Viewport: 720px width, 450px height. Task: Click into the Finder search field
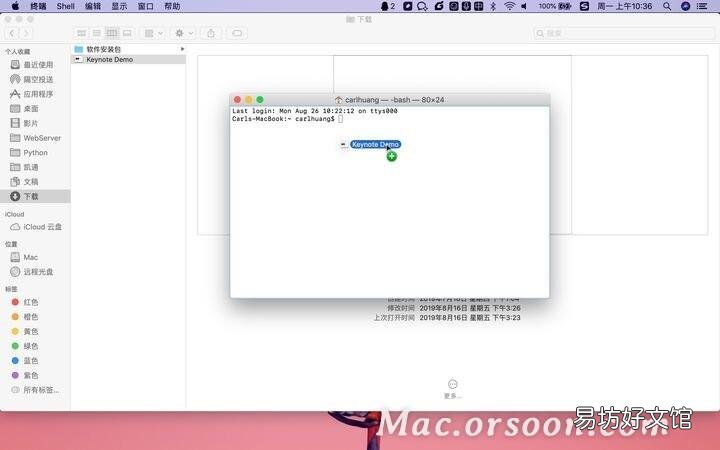[624, 33]
